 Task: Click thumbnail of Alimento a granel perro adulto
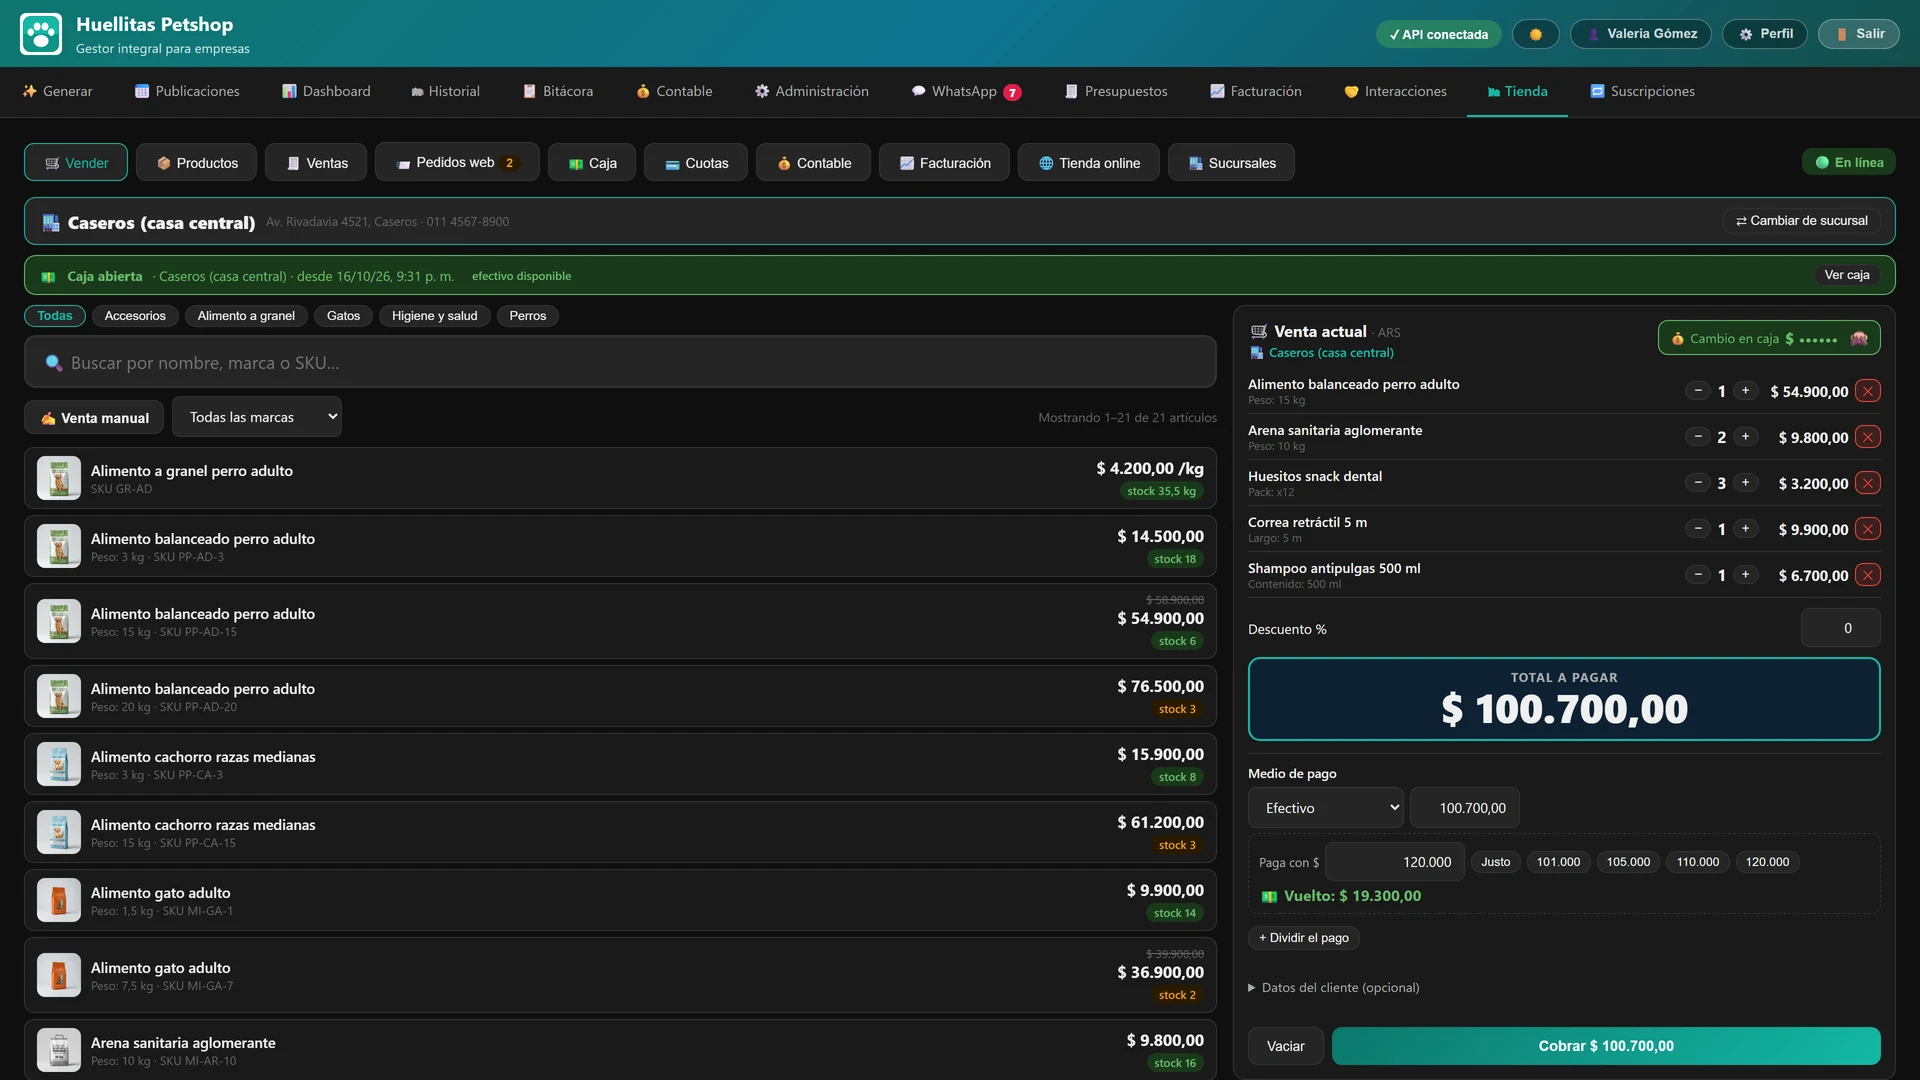(59, 478)
